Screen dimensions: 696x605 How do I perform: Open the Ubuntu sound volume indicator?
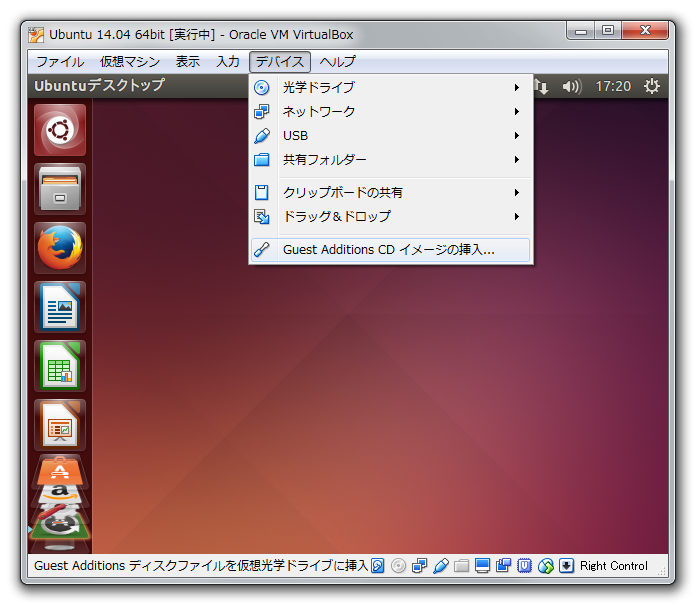[572, 86]
